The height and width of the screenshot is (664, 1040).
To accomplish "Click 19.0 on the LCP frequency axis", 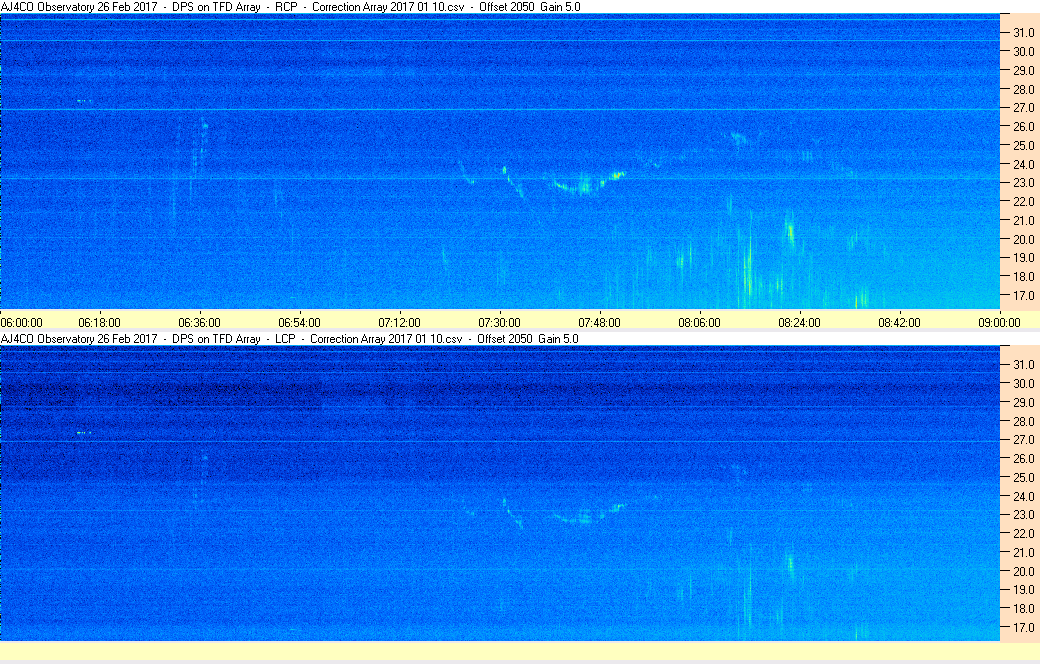I will tap(1023, 590).
